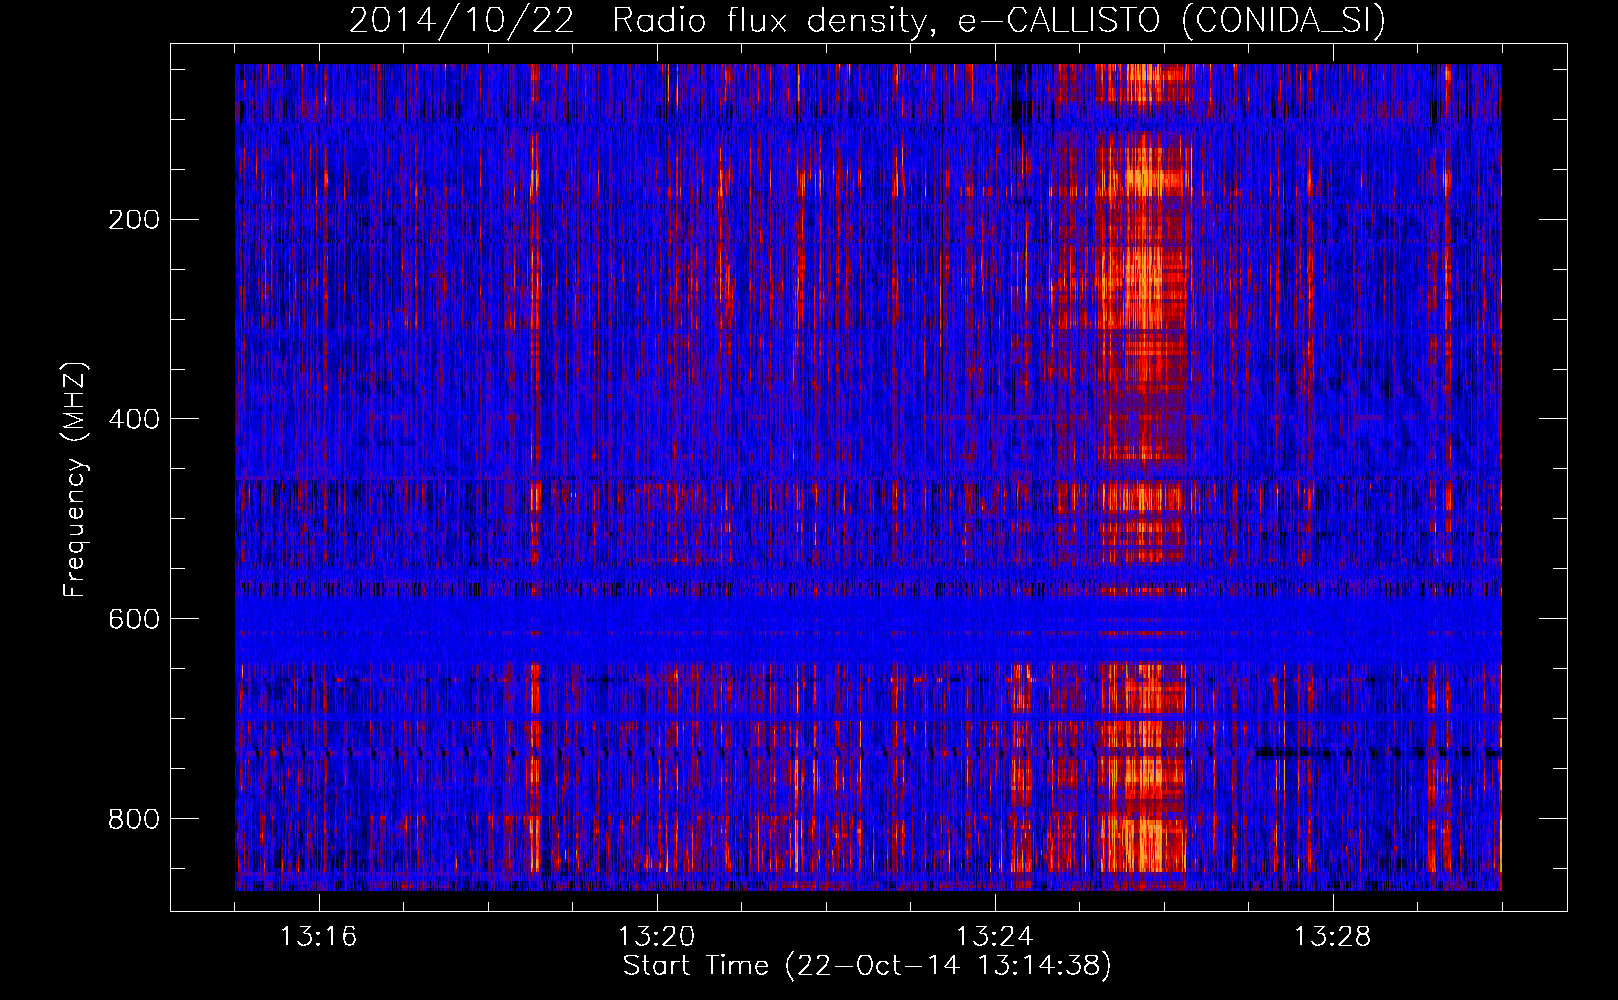Click the 13:16 time tick label
Viewport: 1618px width, 1000px height.
point(319,937)
